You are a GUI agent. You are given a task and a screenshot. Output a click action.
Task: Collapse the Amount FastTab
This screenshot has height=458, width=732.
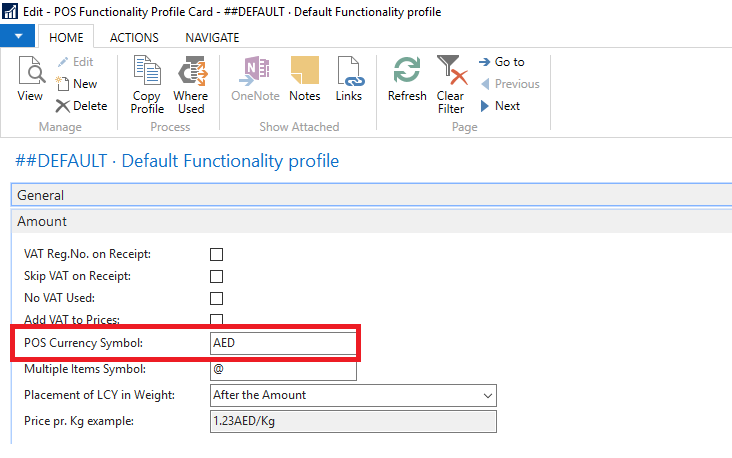pos(371,221)
